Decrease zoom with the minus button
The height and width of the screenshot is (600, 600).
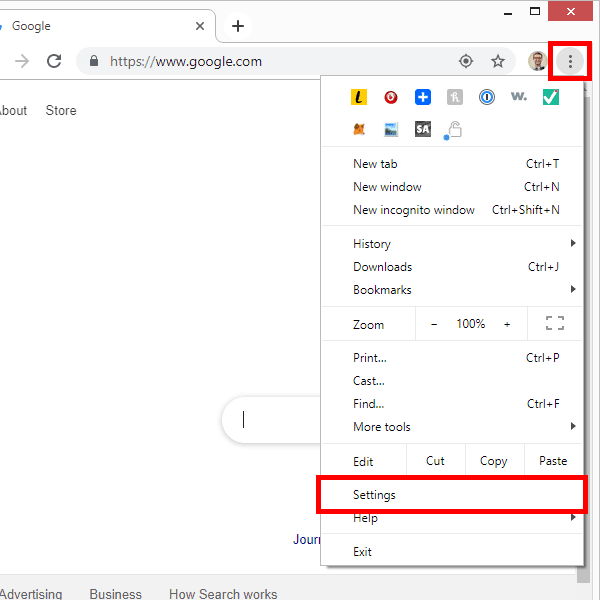pos(434,324)
